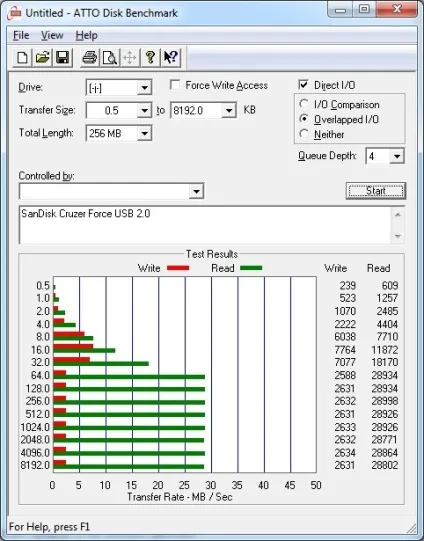Open the minimum Transfer Size dropdown
This screenshot has height=541, width=424.
tap(145, 110)
